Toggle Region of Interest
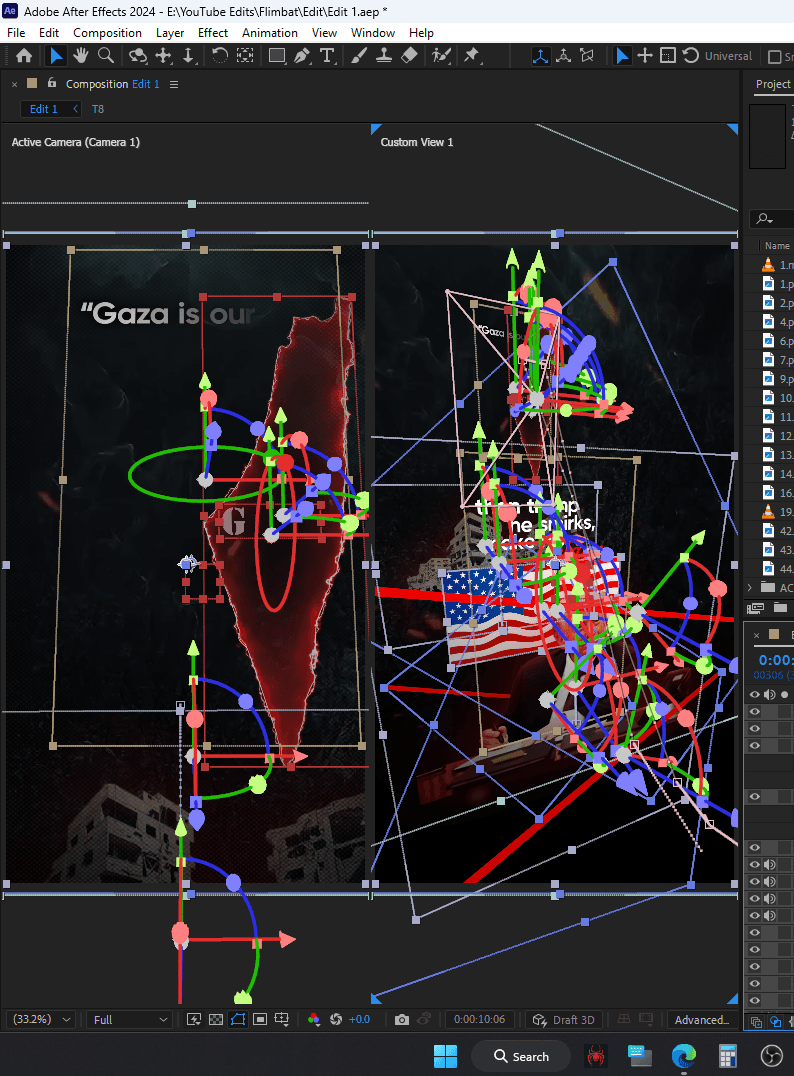The width and height of the screenshot is (794, 1076). coord(260,1020)
